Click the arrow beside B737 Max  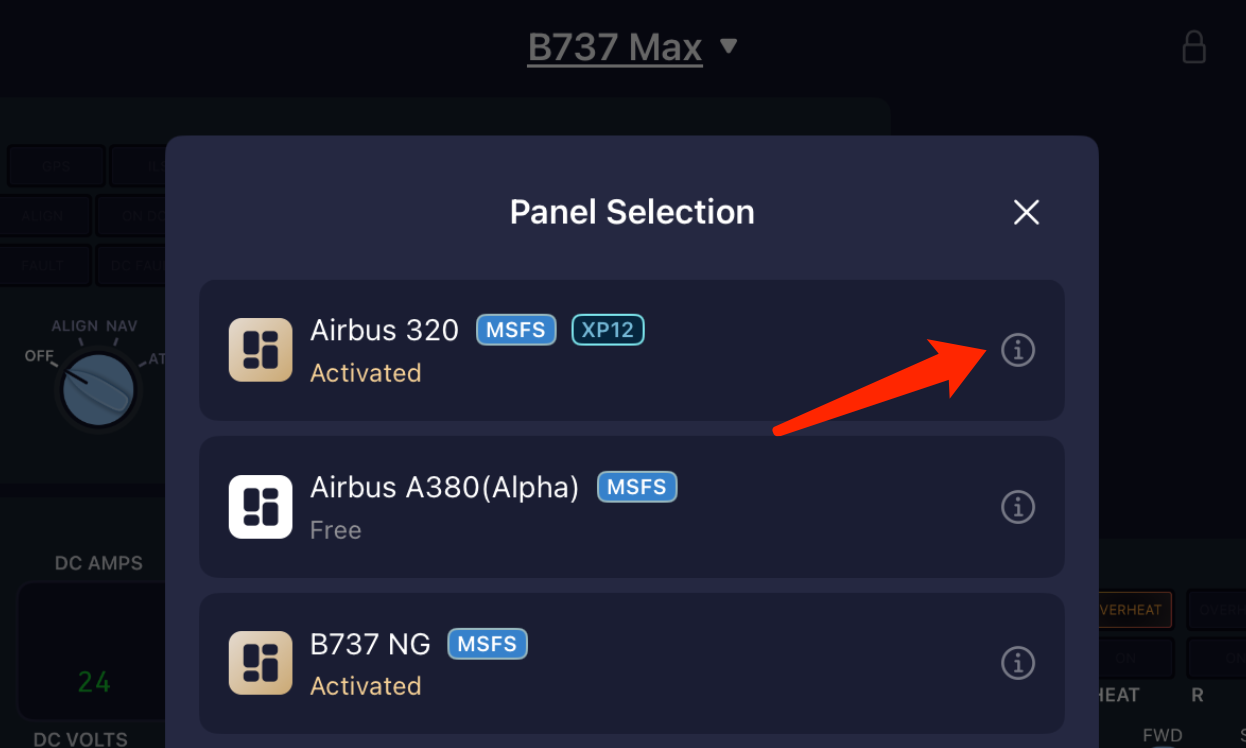point(729,46)
